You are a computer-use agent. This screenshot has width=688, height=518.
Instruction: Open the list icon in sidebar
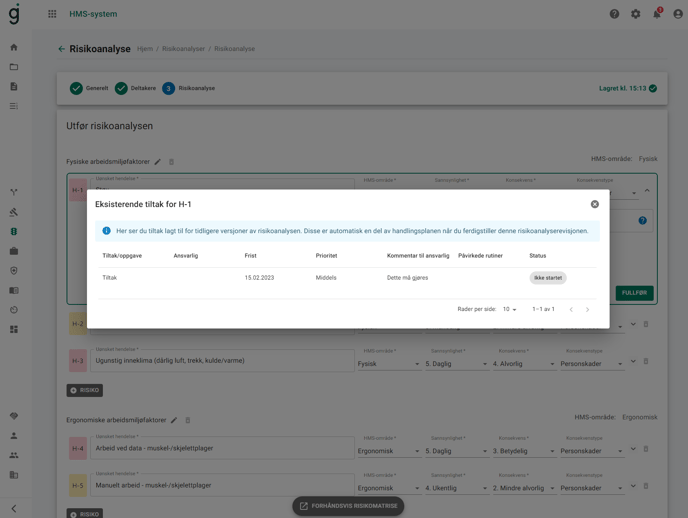14,106
